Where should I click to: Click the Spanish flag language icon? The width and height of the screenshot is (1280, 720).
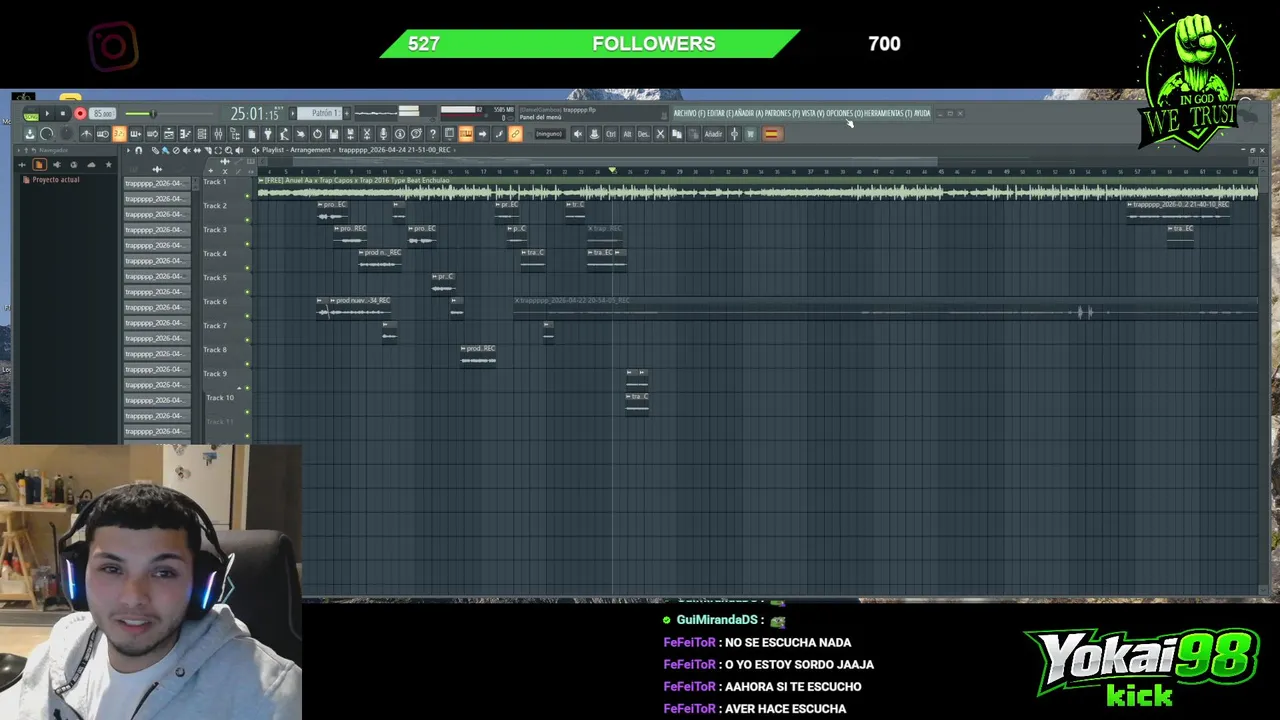coord(772,134)
